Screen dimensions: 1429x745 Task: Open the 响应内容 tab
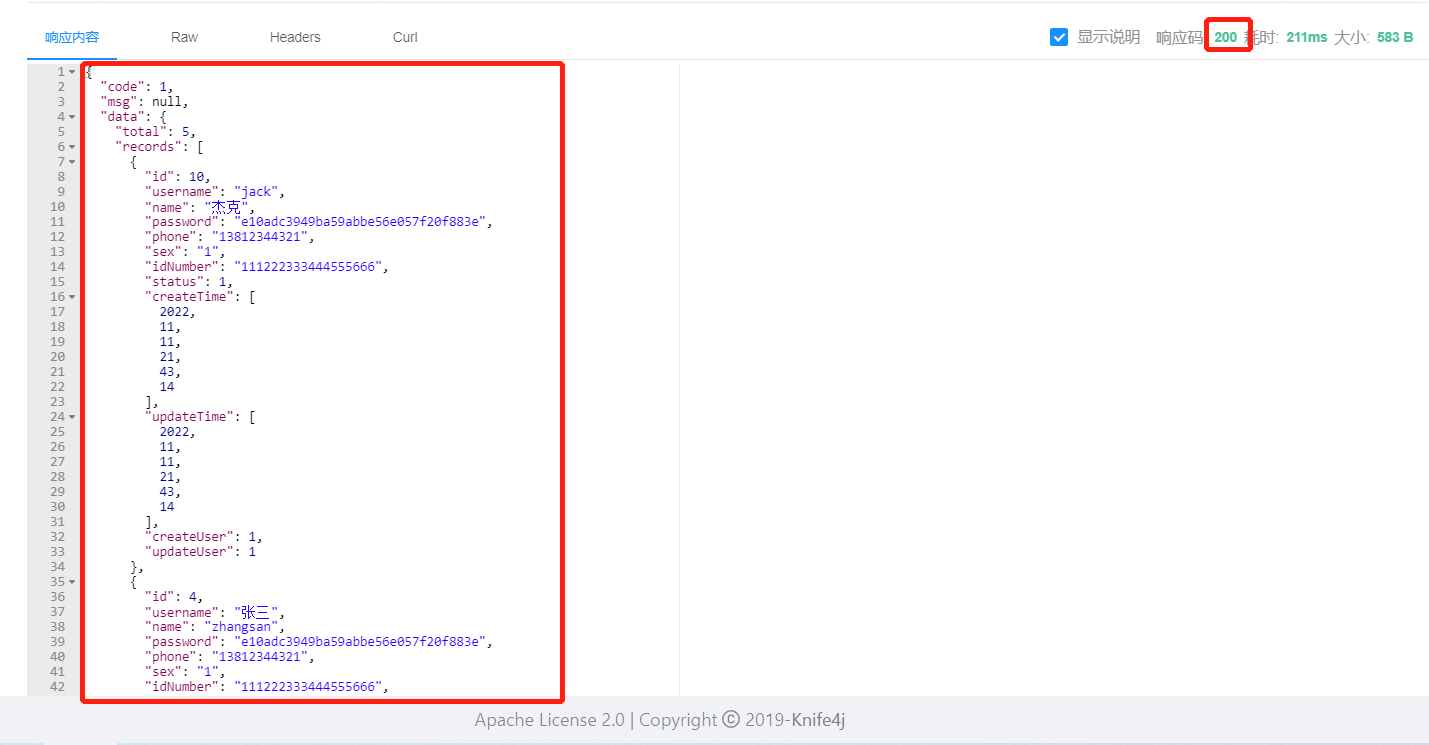coord(72,37)
